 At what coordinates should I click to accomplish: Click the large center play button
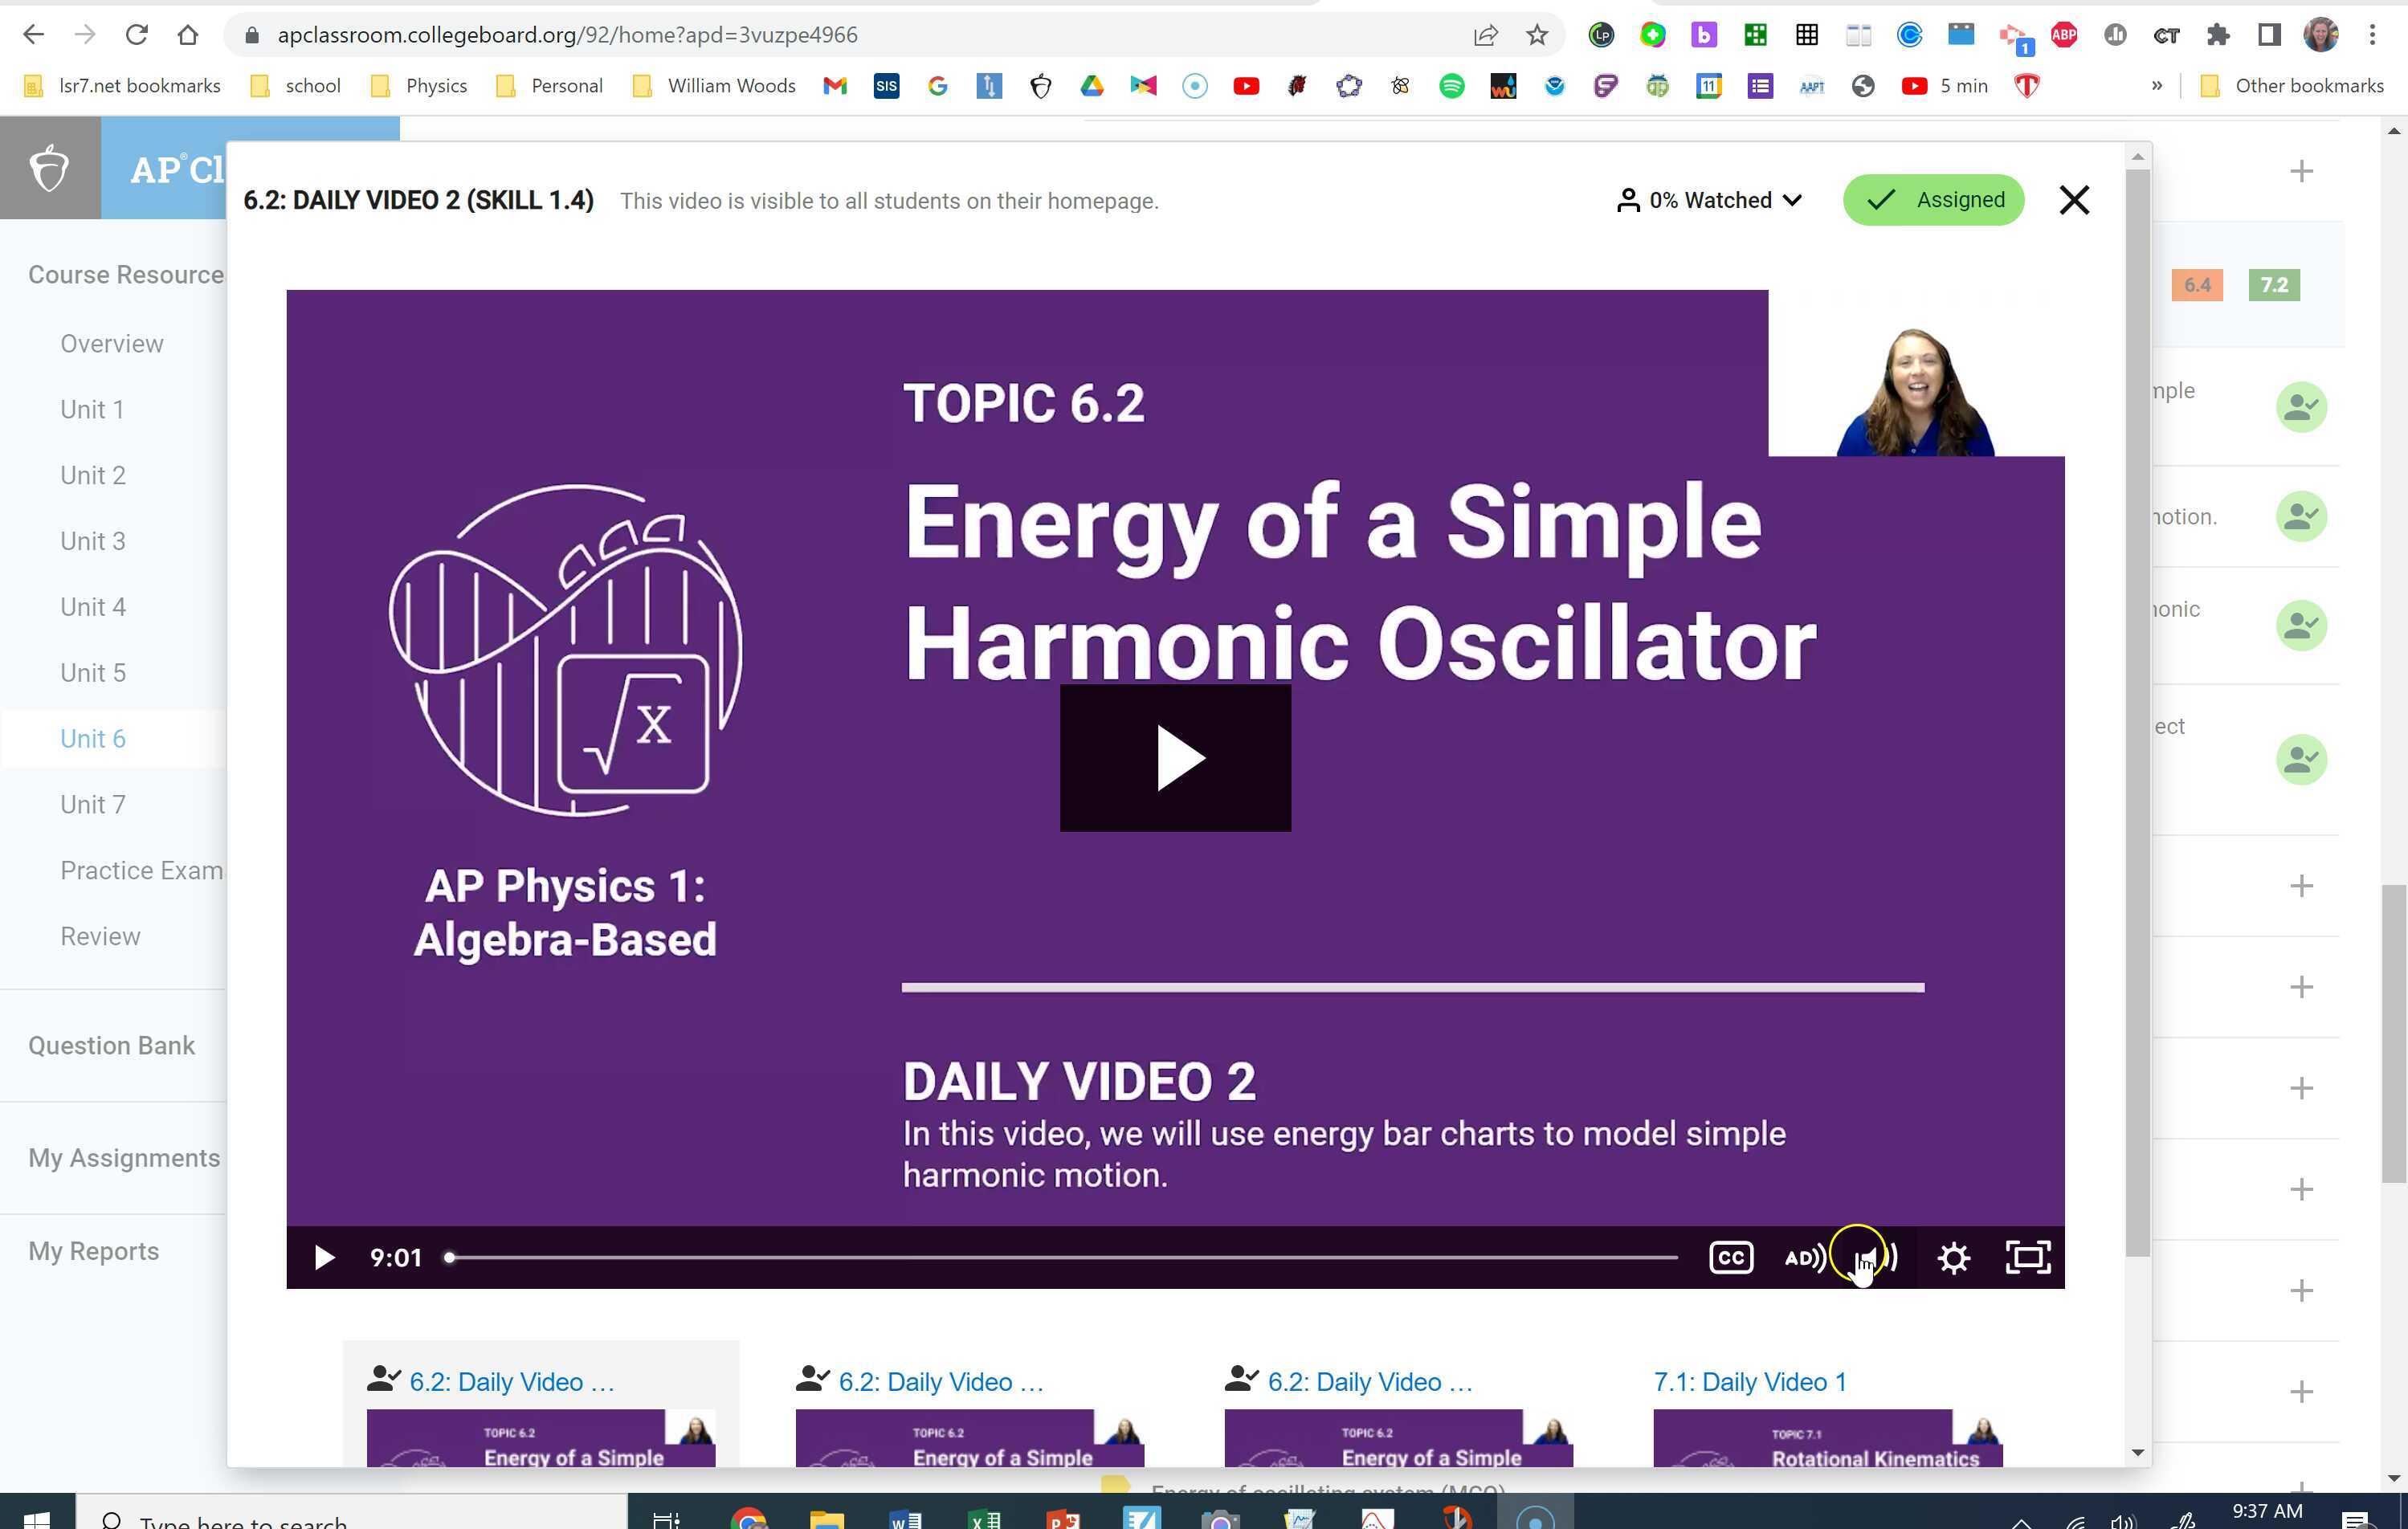(x=1175, y=758)
